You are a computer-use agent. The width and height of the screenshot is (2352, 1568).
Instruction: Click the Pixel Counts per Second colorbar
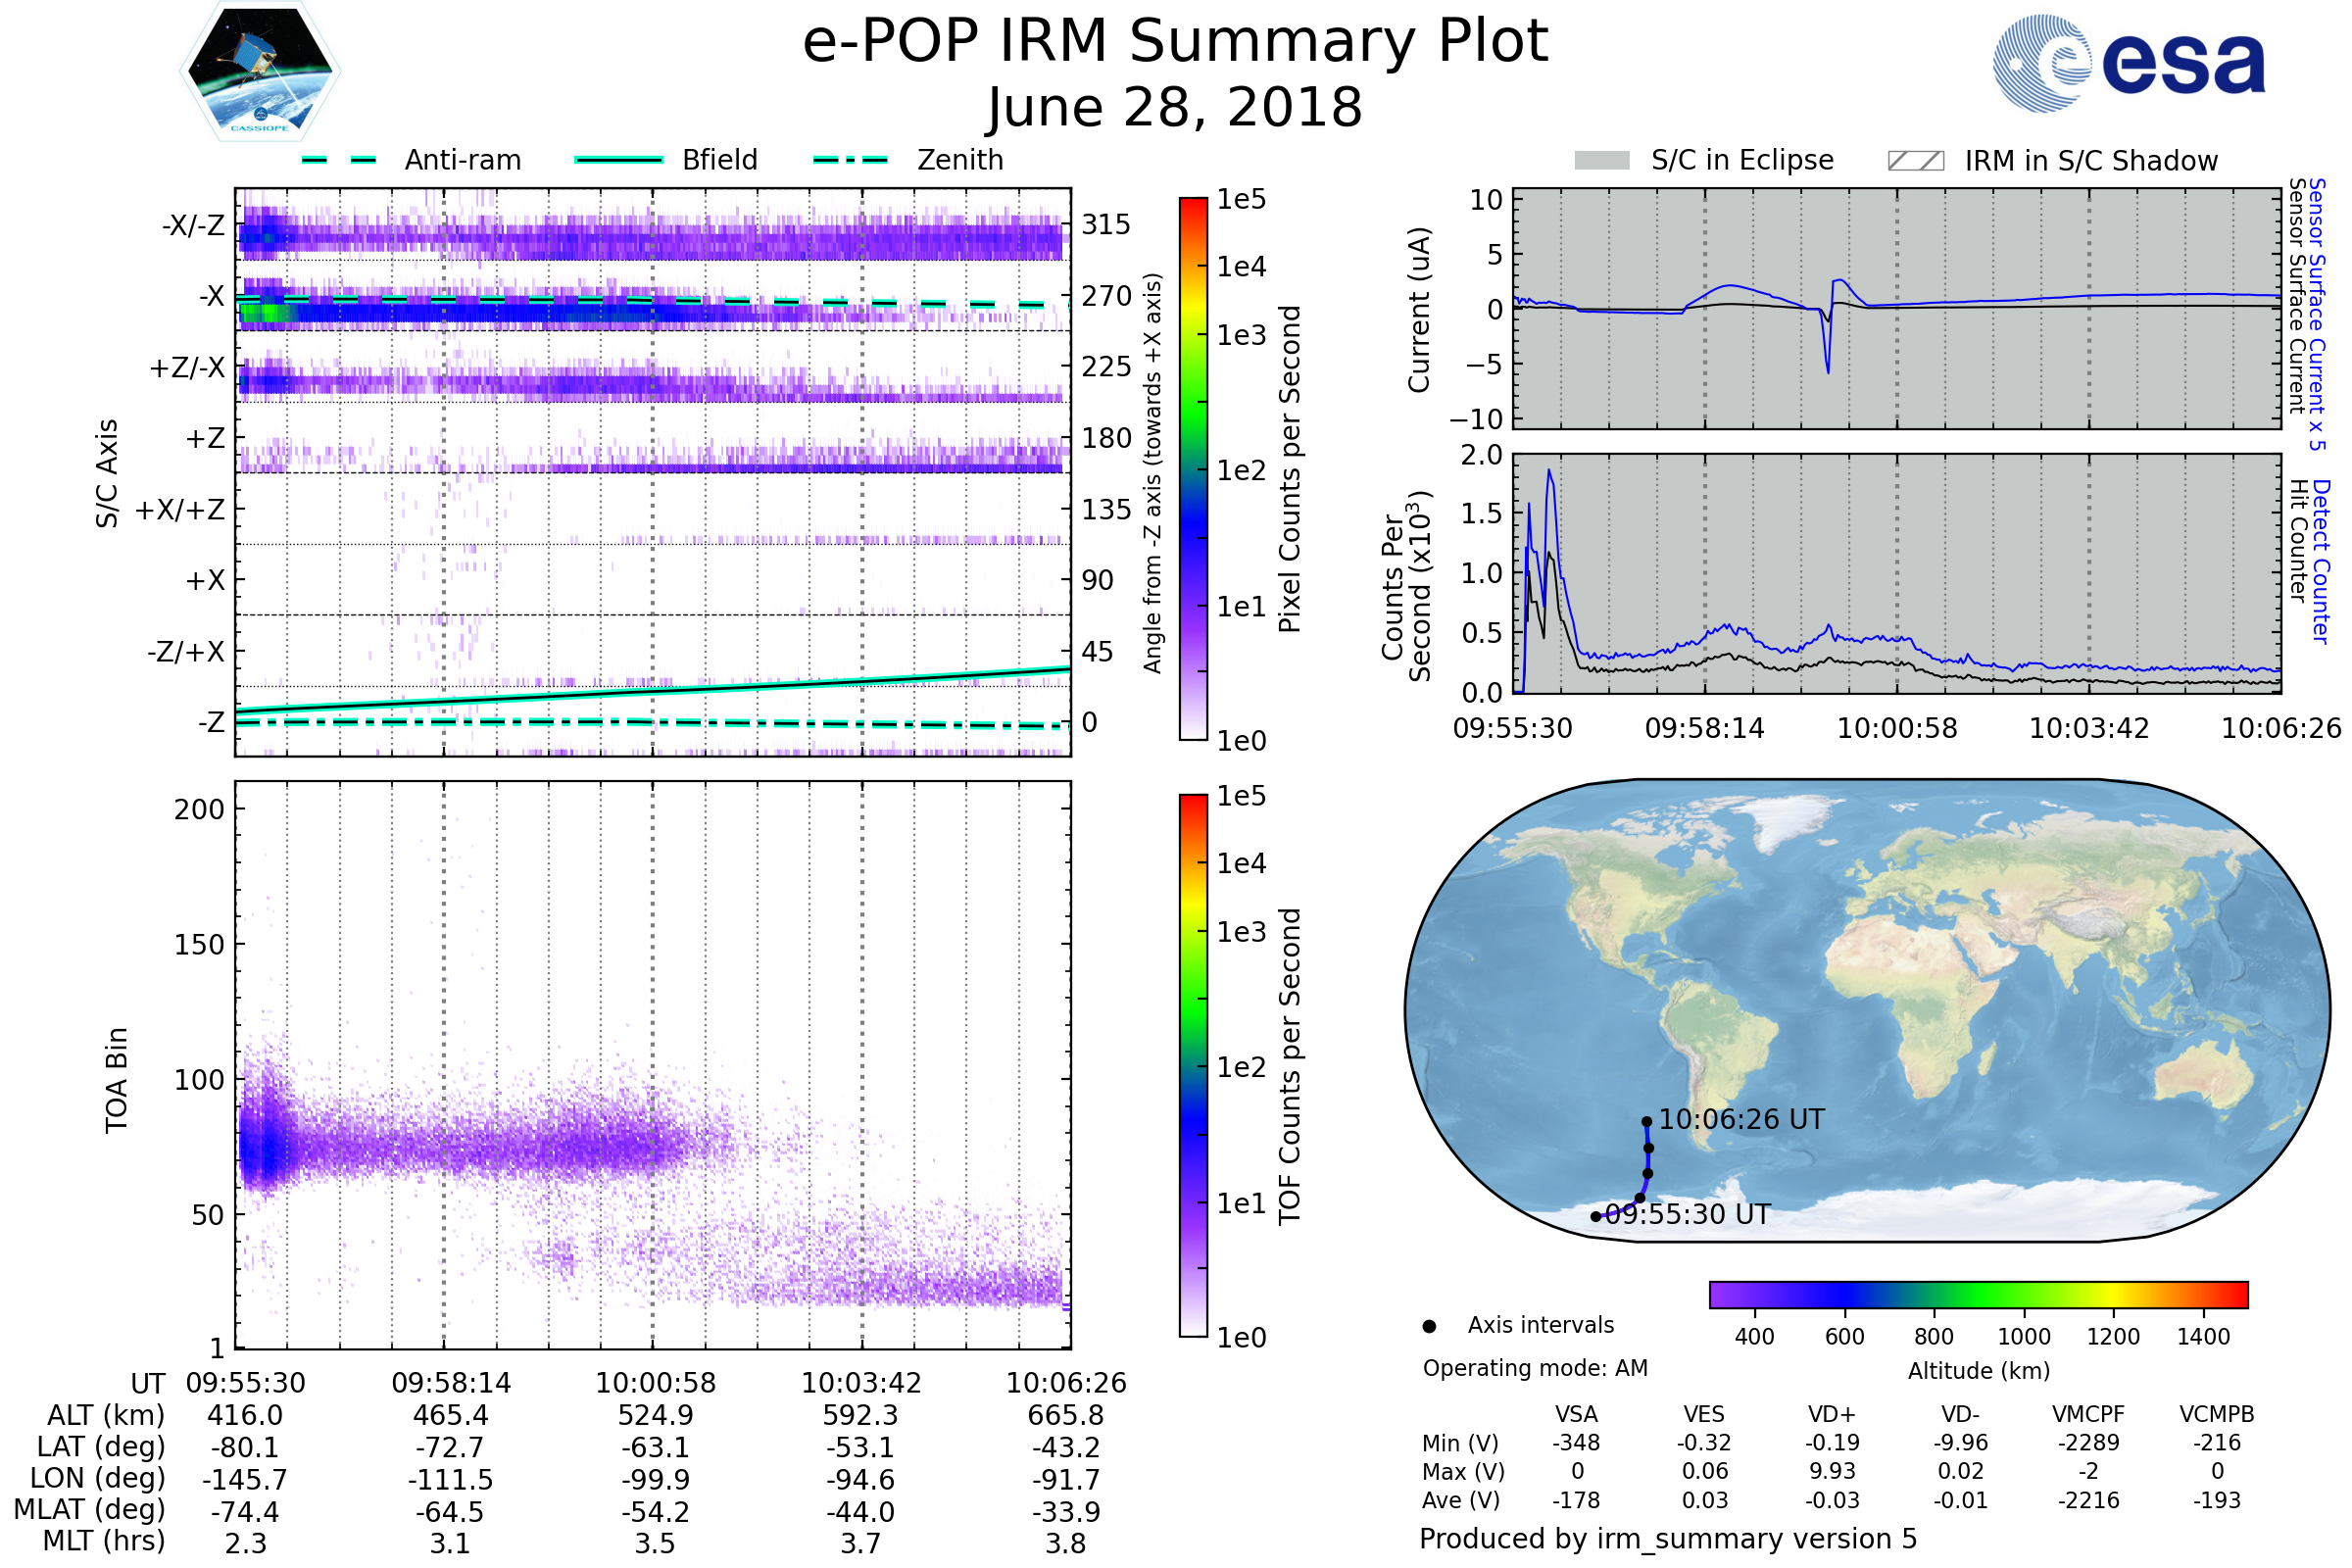[x=1193, y=468]
